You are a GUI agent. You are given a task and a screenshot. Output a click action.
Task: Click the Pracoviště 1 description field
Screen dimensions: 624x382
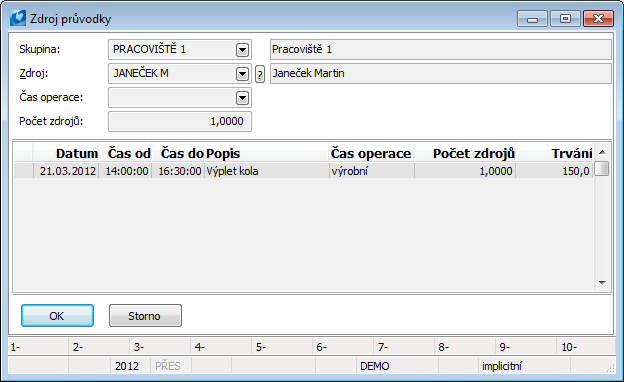click(441, 49)
